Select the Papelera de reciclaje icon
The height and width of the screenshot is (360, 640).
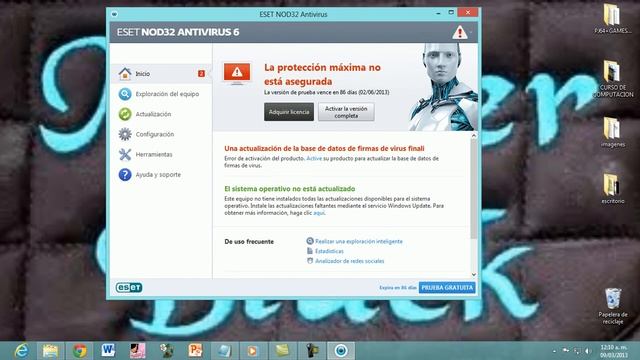613,306
